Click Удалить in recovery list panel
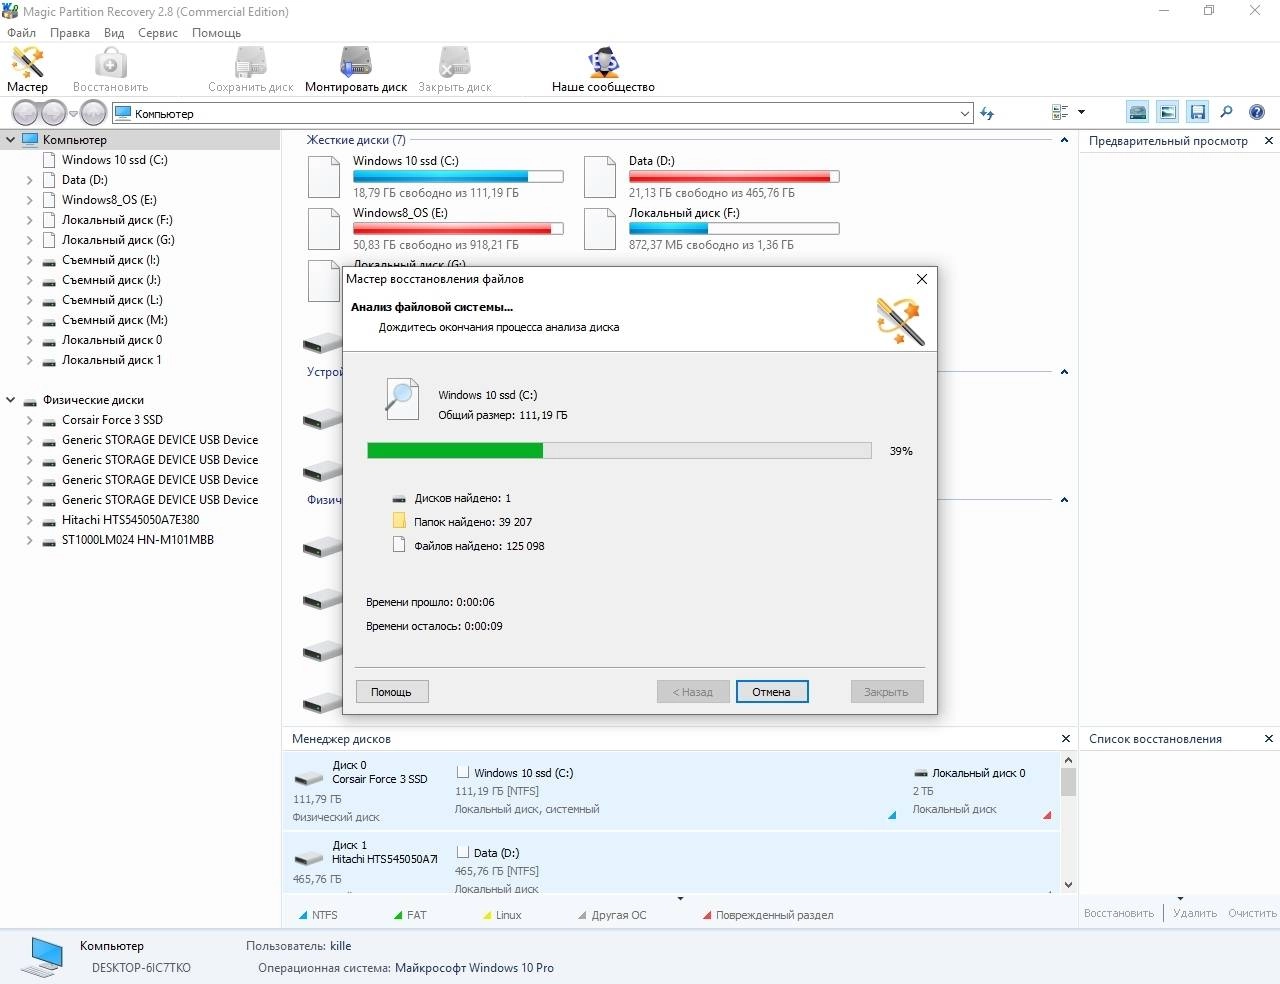The width and height of the screenshot is (1280, 984). pos(1195,913)
